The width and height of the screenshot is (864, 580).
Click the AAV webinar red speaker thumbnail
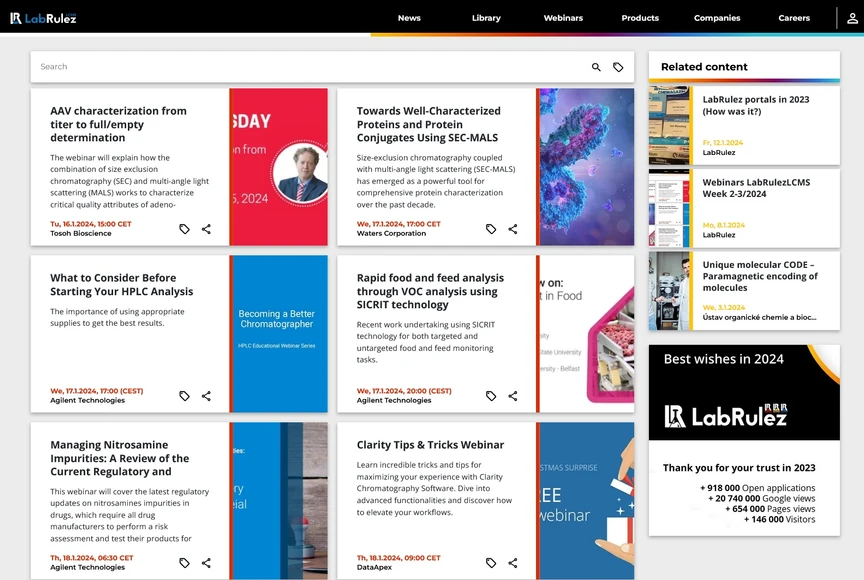coord(279,167)
